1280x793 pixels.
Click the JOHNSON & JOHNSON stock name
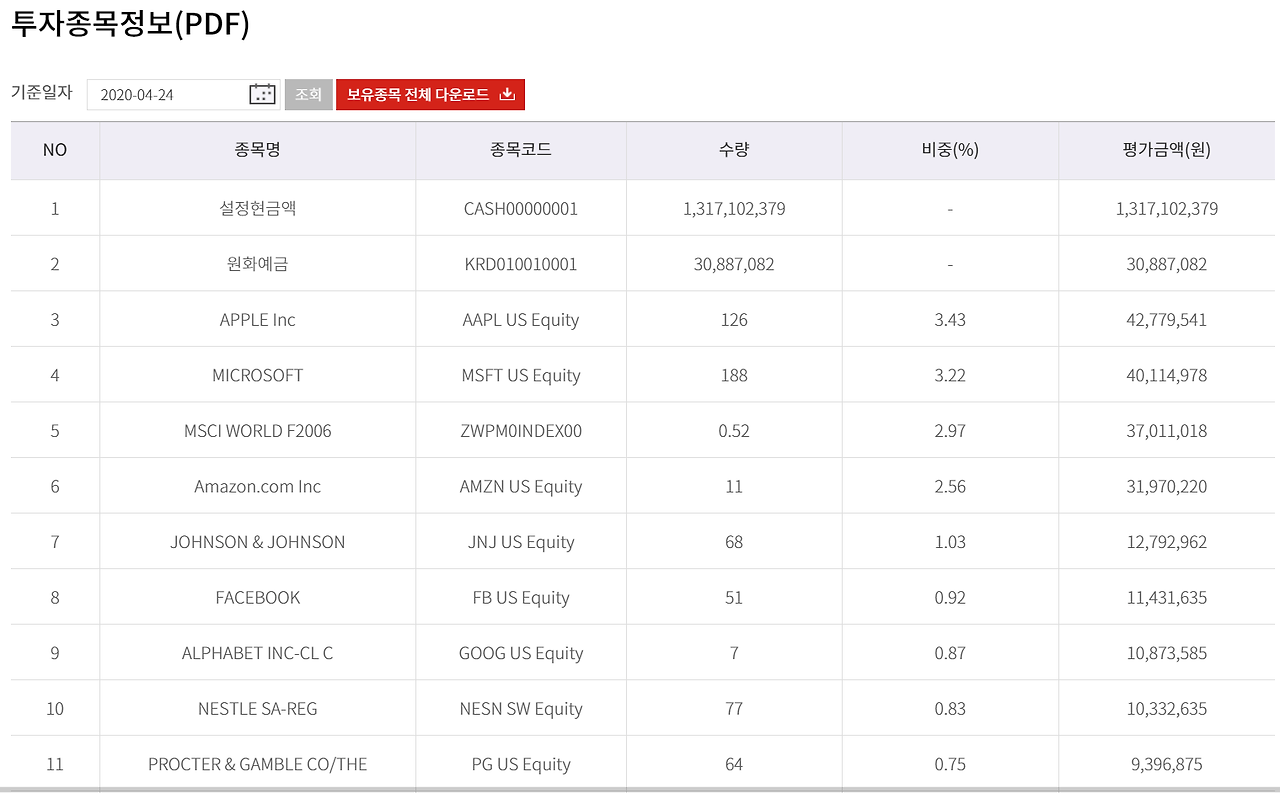coord(258,542)
